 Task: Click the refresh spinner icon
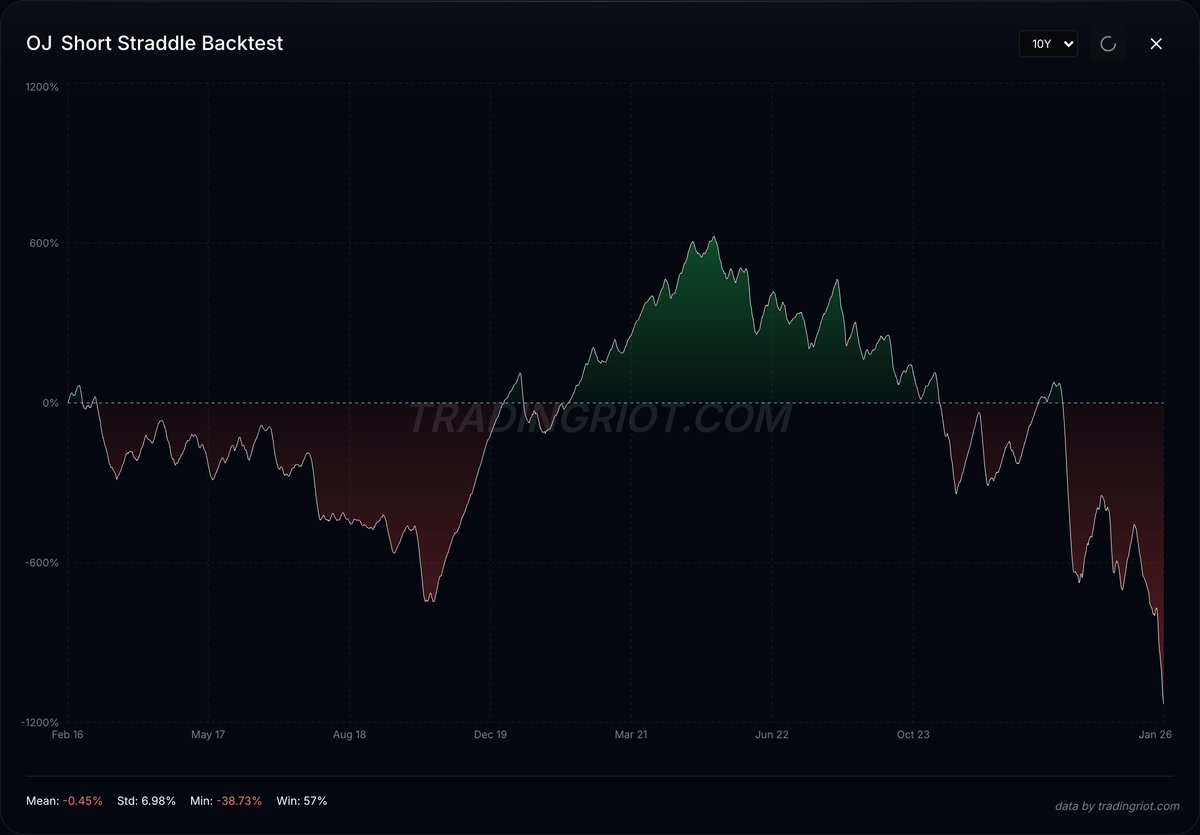click(1108, 44)
